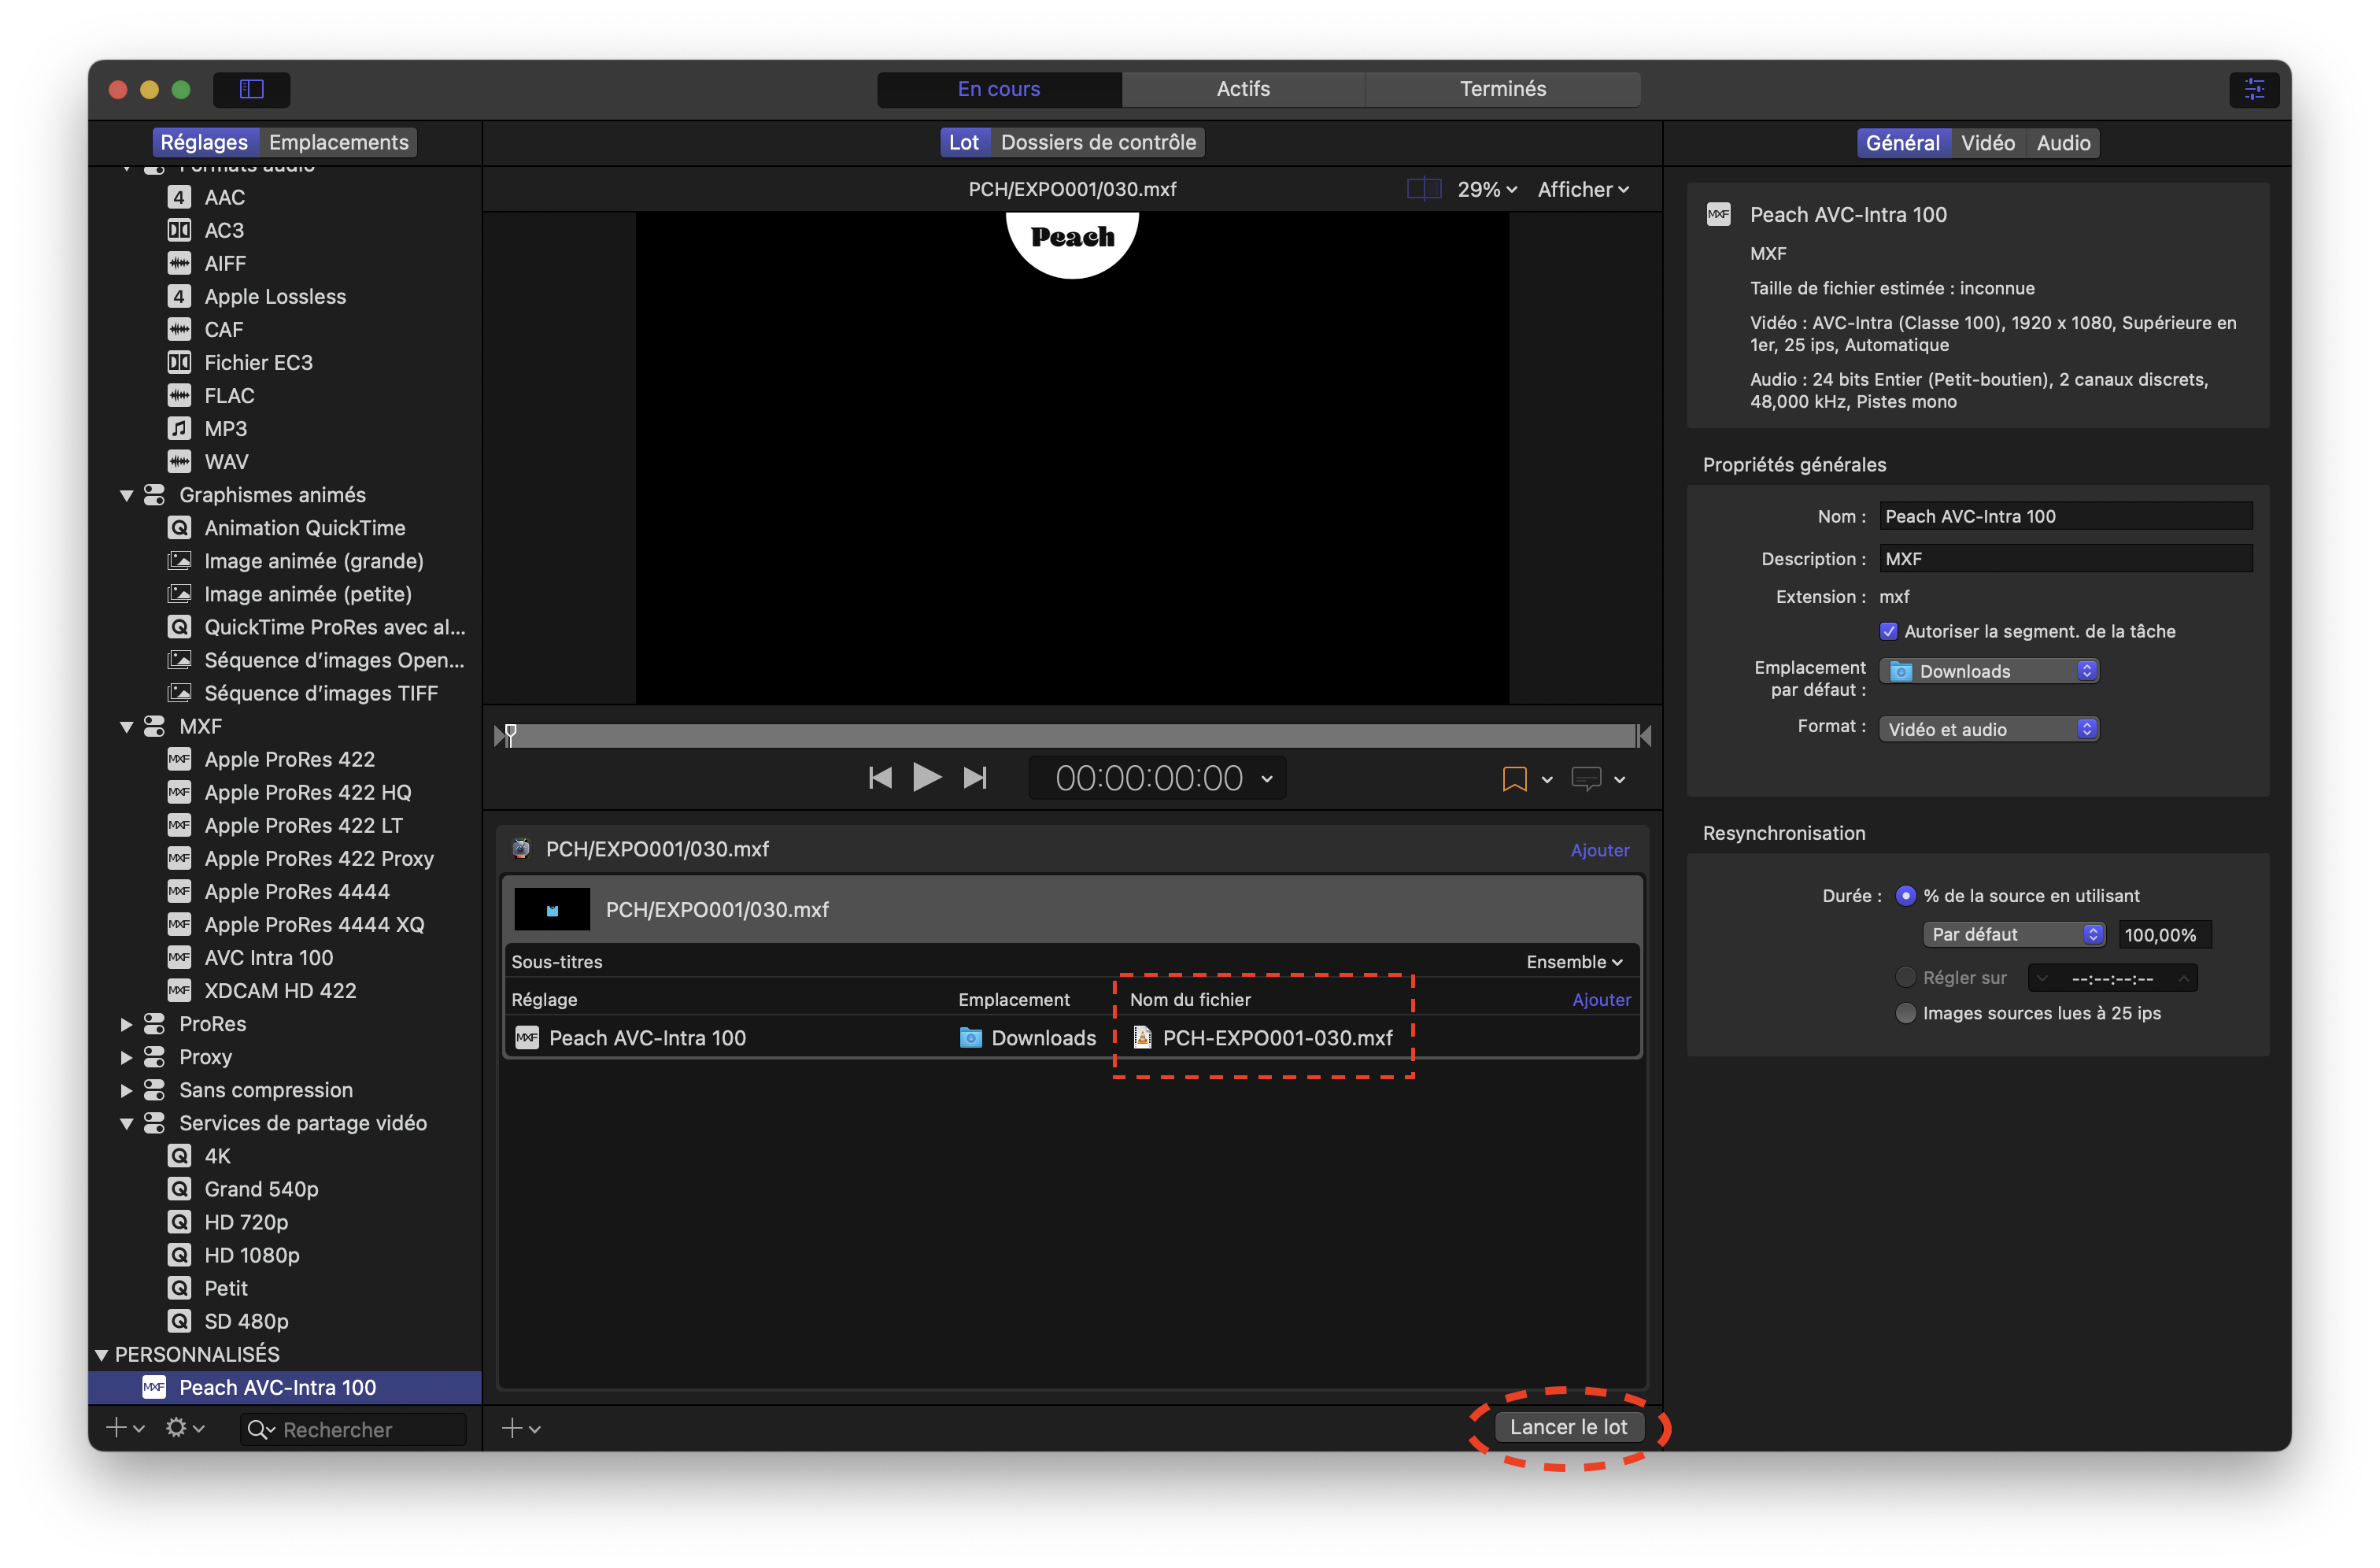This screenshot has height=1568, width=2380.
Task: Switch to the Terminés tab
Action: 1502,89
